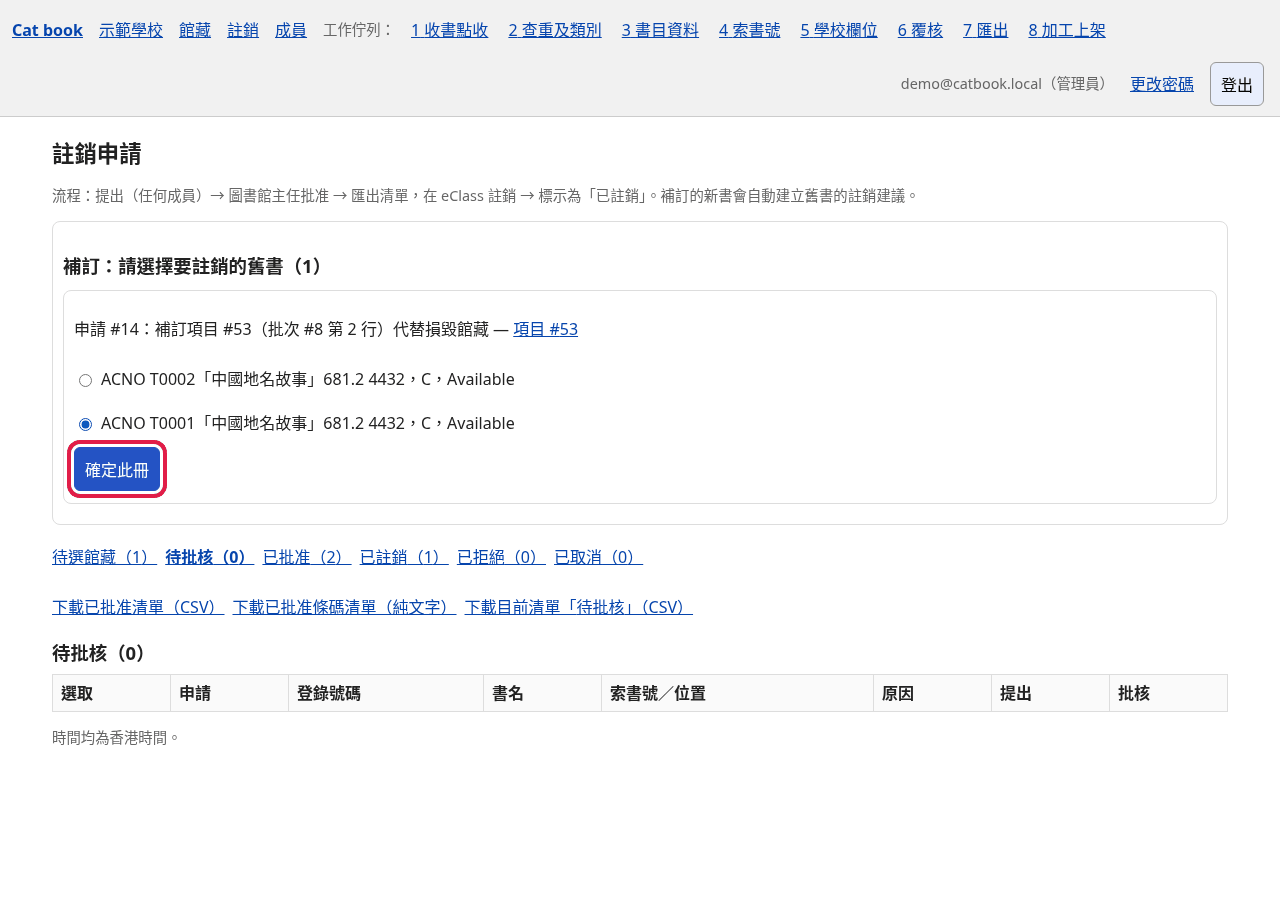The width and height of the screenshot is (1280, 900).
Task: Go to queue step 5 學校欄位
Action: [x=839, y=30]
